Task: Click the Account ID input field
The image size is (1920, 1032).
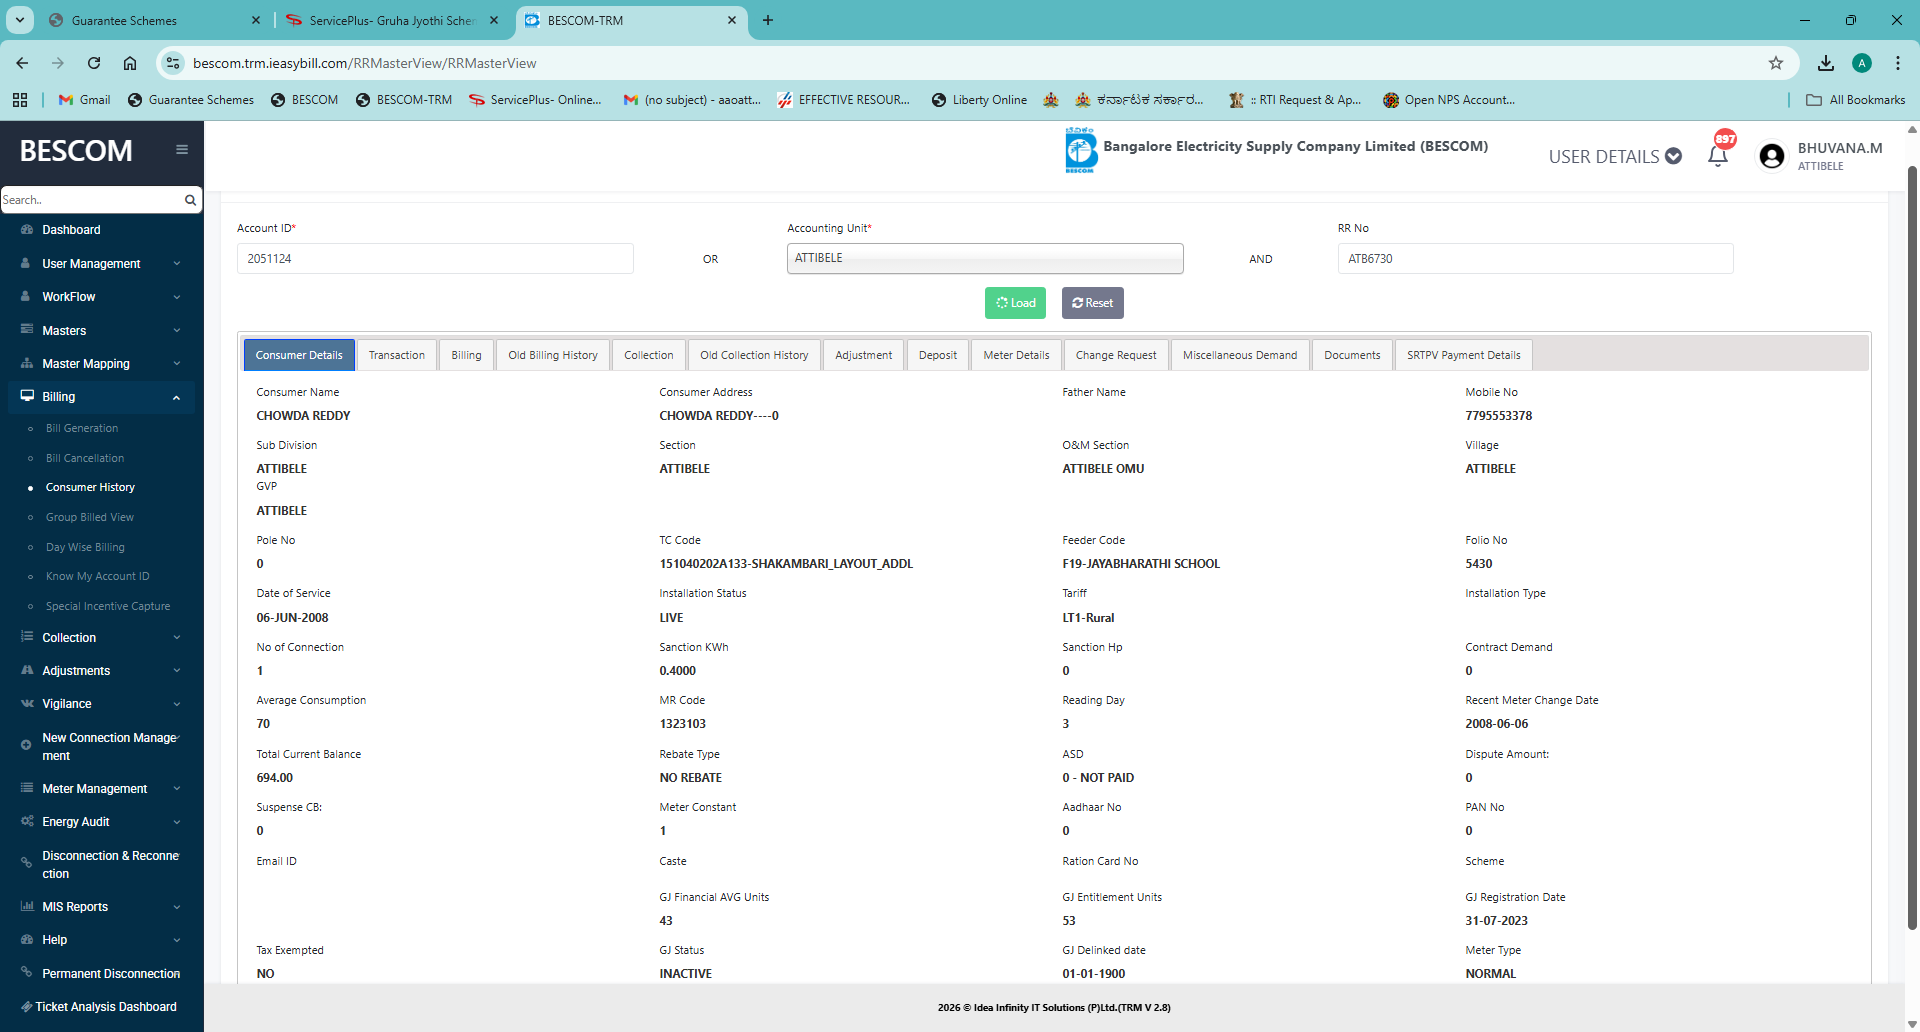Action: pos(435,259)
